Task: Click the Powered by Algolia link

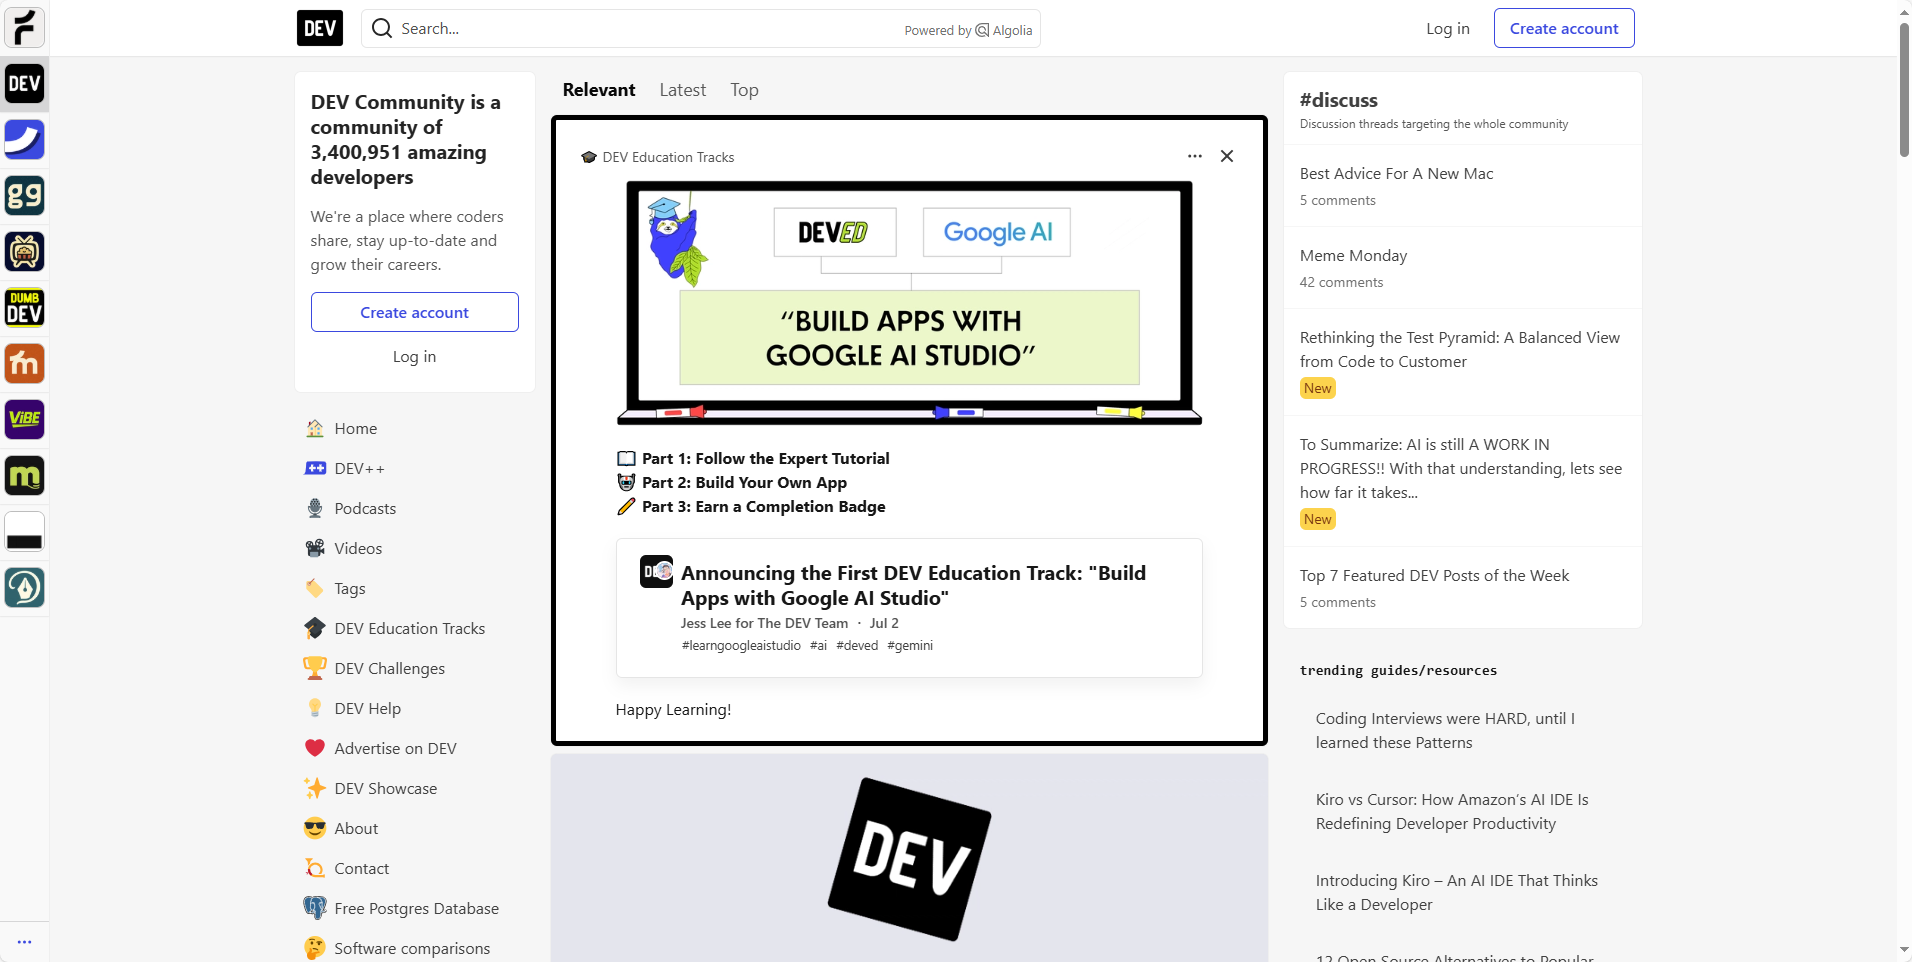Action: tap(968, 30)
